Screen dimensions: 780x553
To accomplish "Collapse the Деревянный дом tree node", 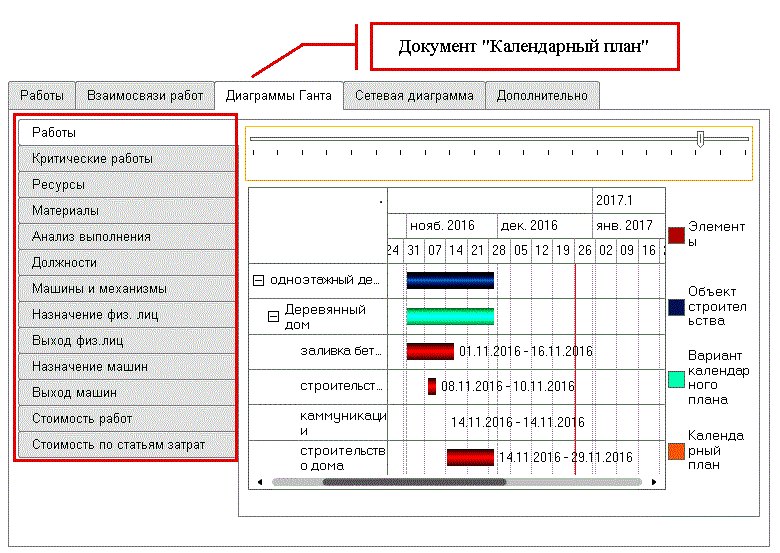I will click(272, 316).
